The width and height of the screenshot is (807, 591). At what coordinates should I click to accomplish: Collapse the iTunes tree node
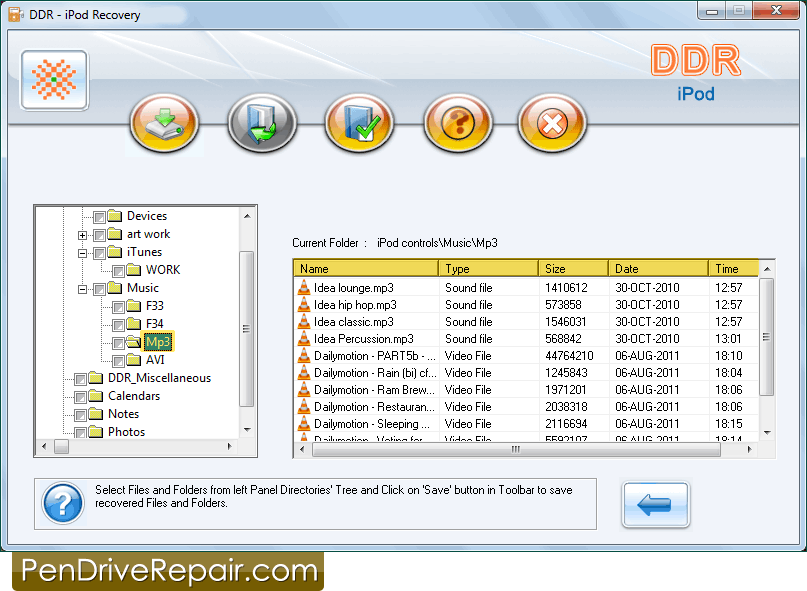click(x=82, y=253)
